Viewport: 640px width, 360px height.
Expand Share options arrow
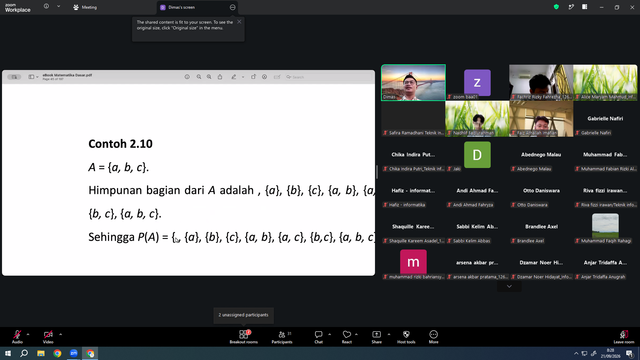(x=389, y=334)
